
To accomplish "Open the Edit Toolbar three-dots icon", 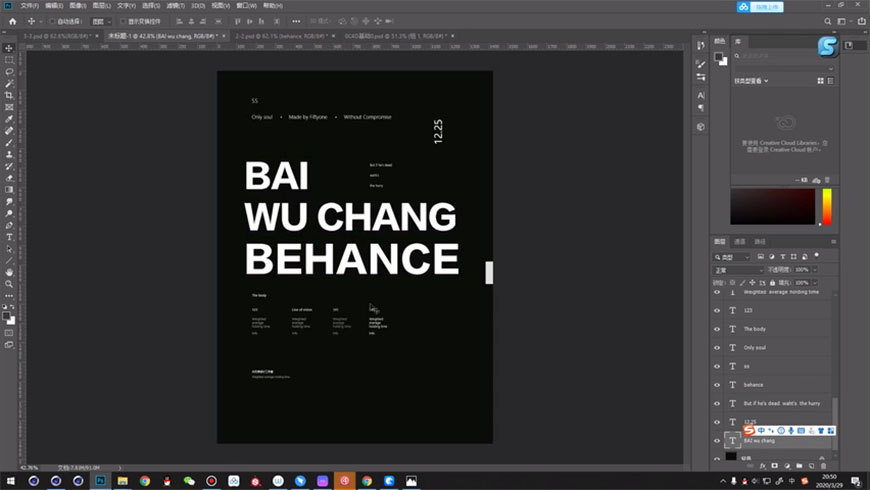I will point(9,296).
